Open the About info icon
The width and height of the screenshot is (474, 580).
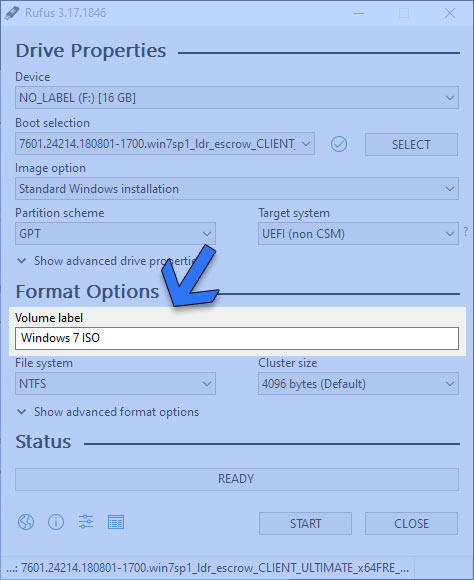coord(56,522)
